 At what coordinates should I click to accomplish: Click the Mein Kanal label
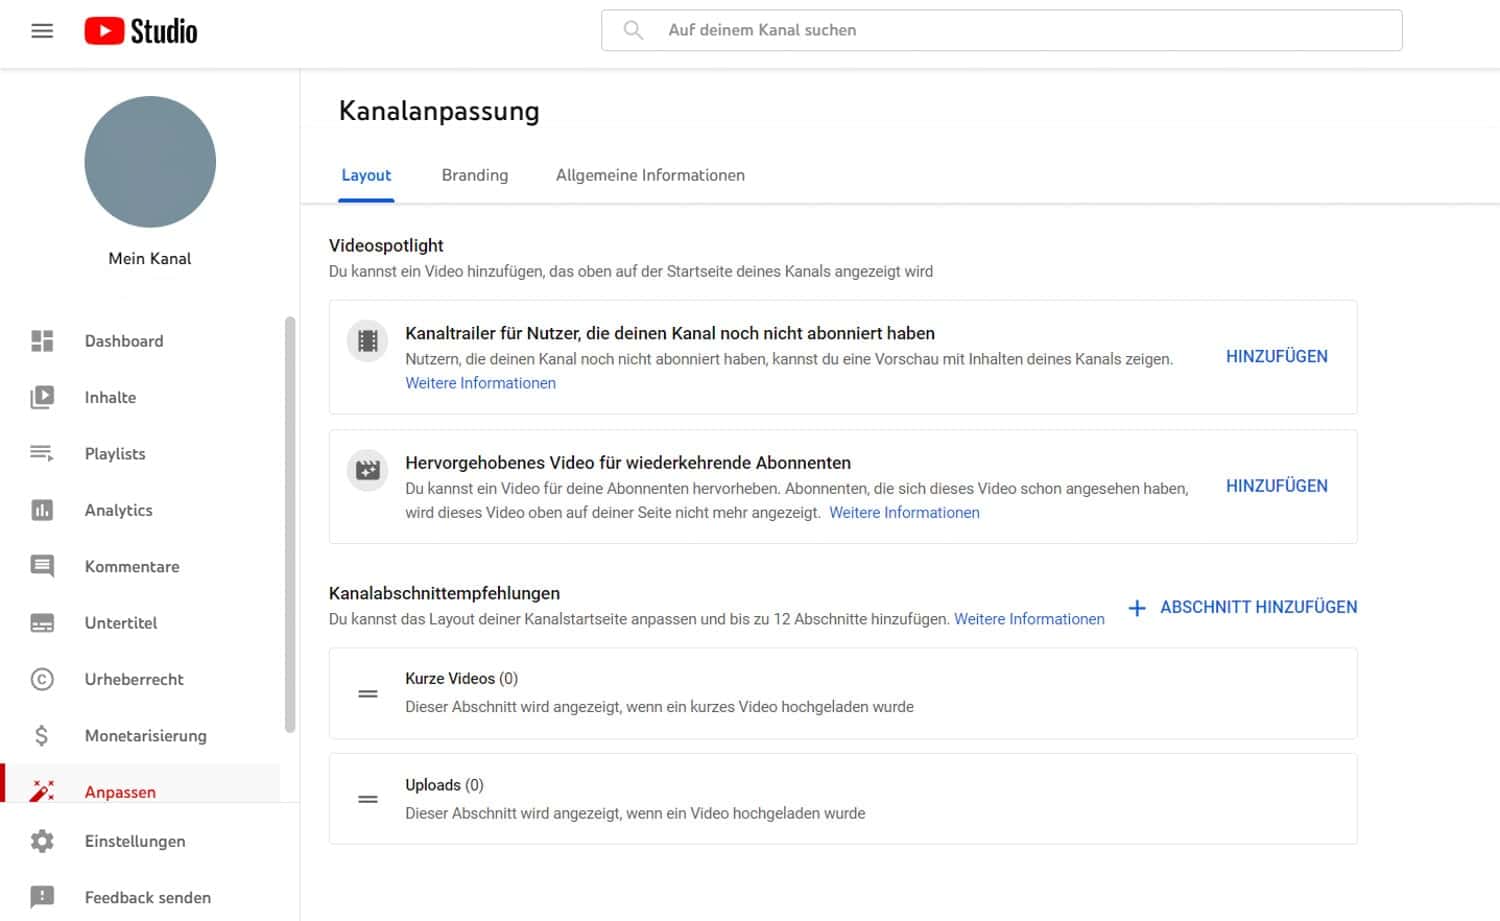click(150, 258)
